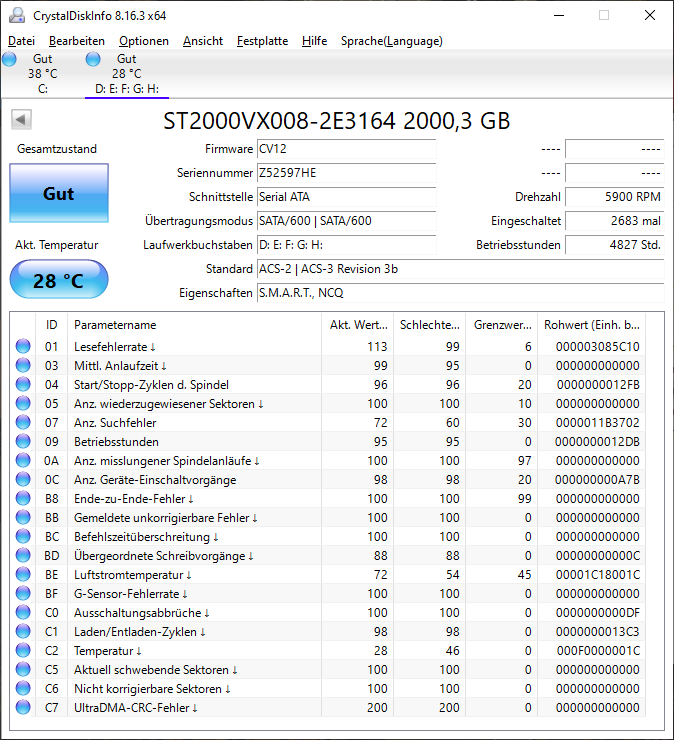Click the blue health orb for drive C:
The image size is (674, 740).
tap(9, 59)
